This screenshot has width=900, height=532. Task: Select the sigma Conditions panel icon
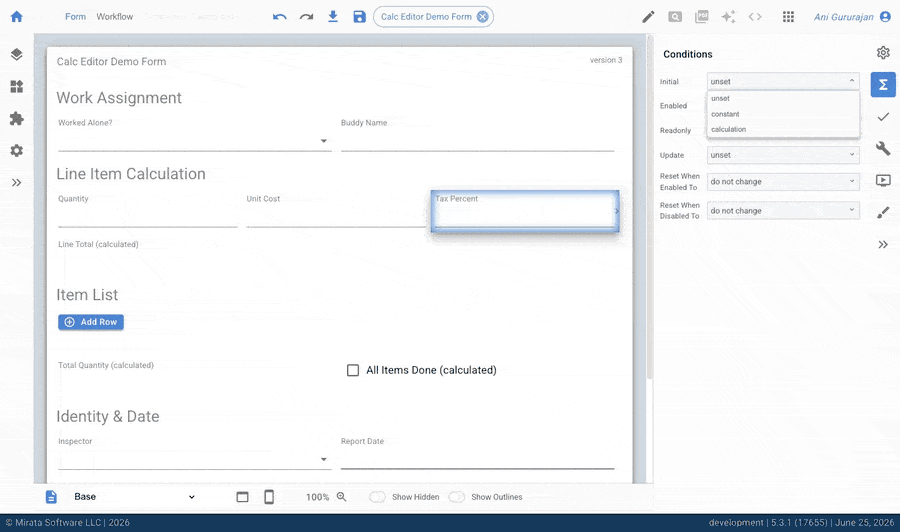click(x=883, y=84)
